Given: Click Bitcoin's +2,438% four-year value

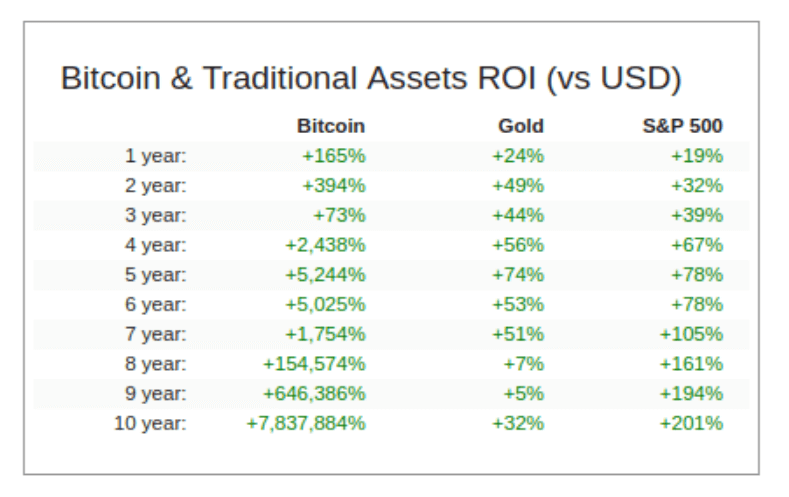Looking at the screenshot, I should tap(325, 245).
